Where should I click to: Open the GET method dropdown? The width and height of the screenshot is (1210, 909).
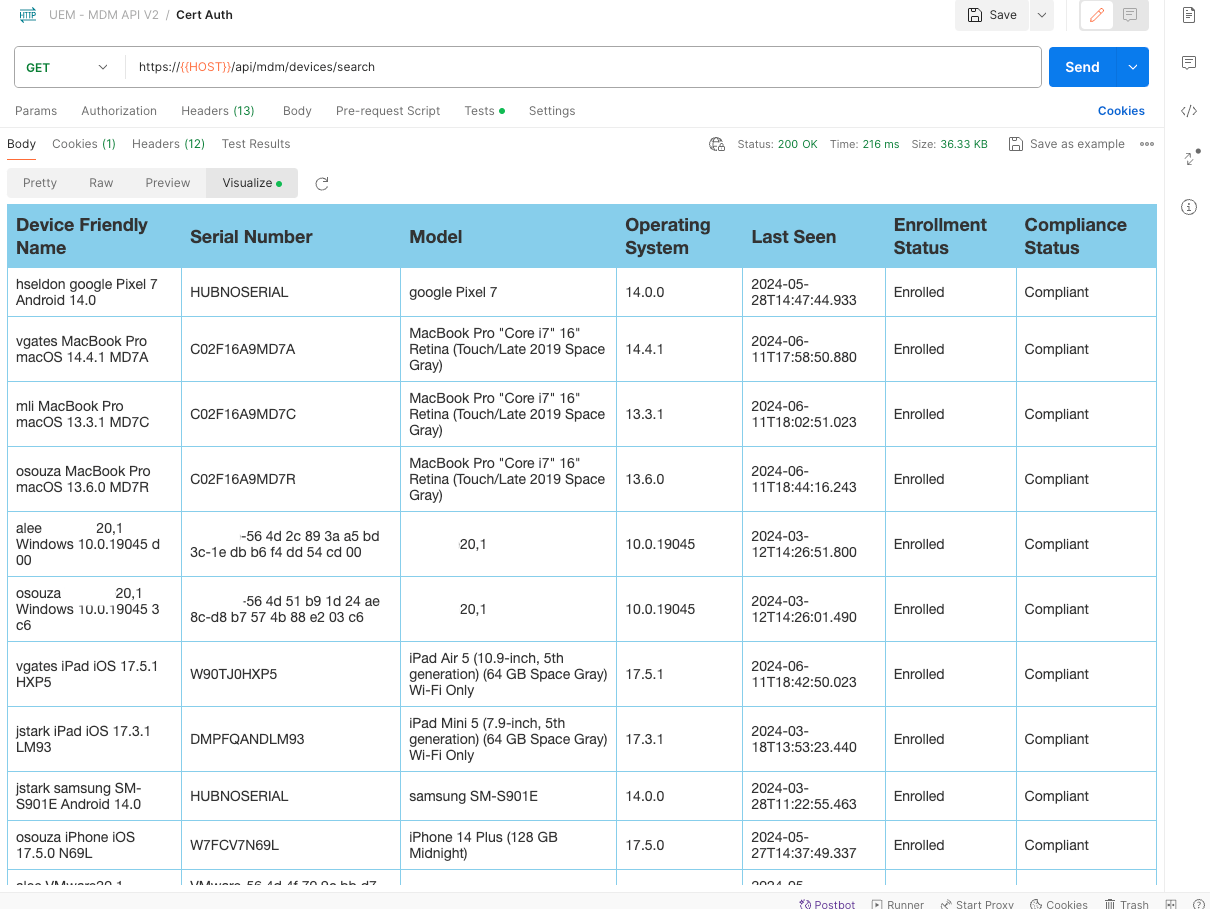pos(67,67)
